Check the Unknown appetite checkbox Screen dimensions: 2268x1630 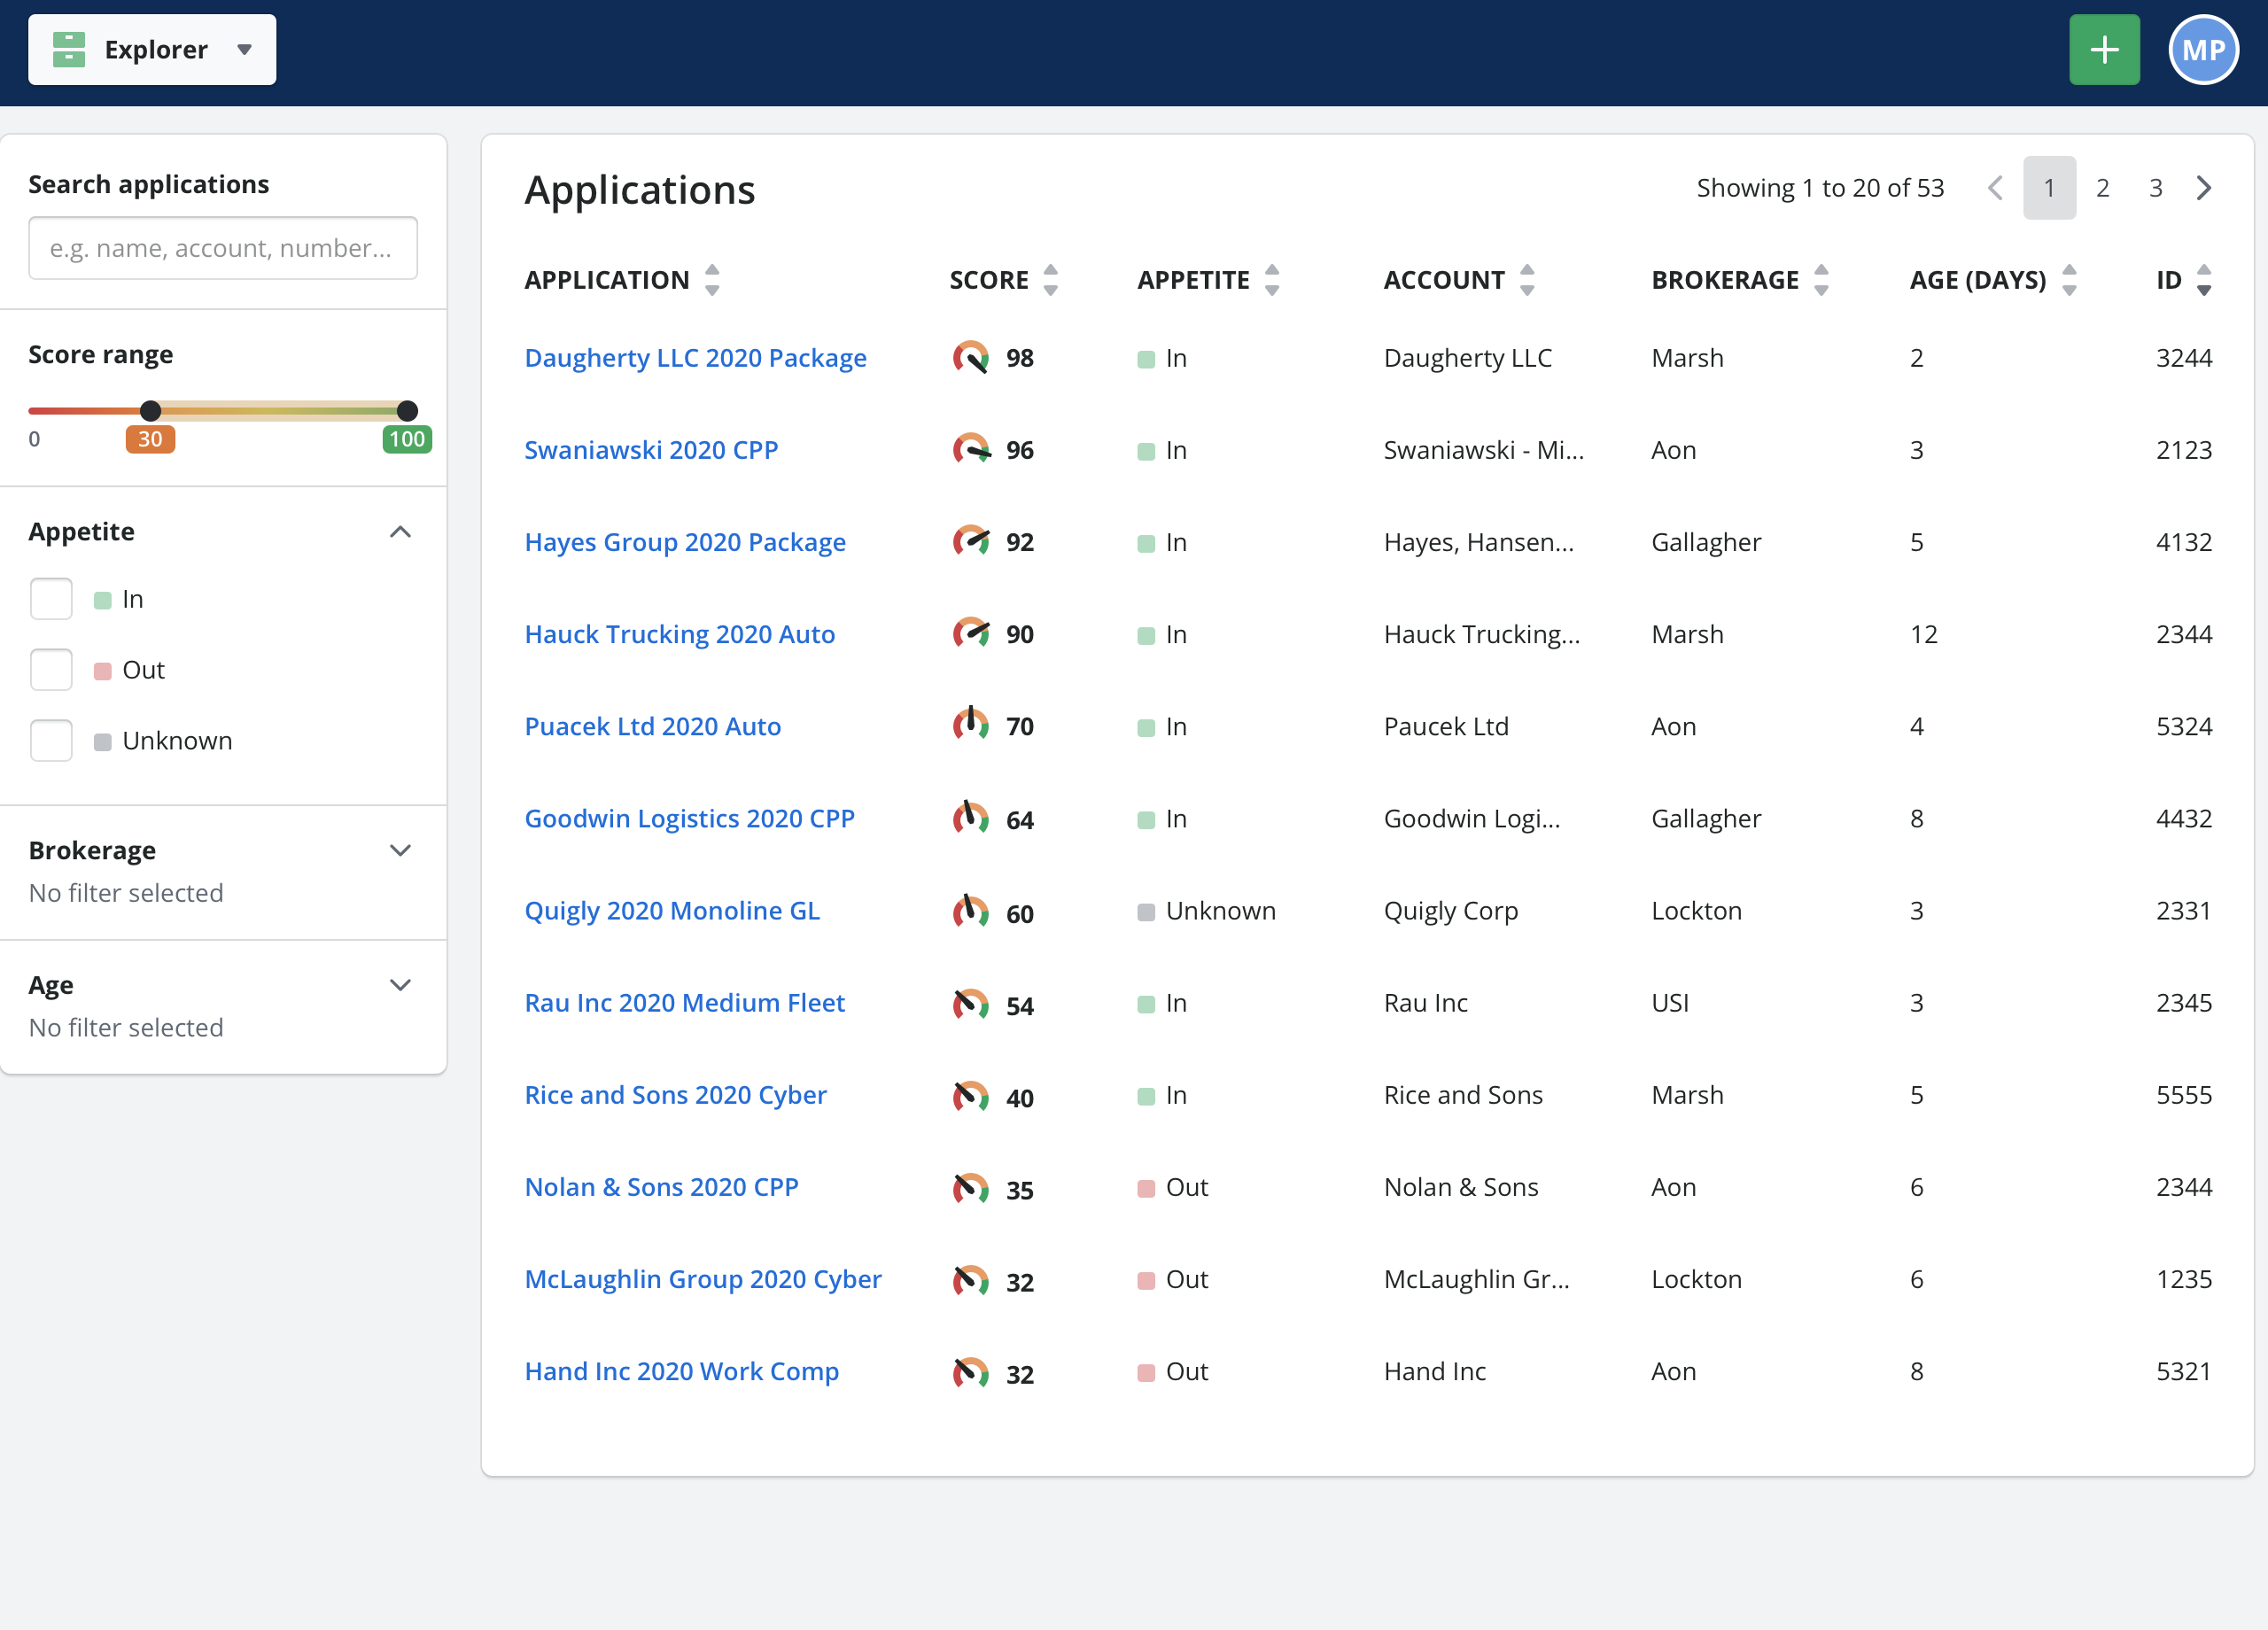click(x=51, y=741)
